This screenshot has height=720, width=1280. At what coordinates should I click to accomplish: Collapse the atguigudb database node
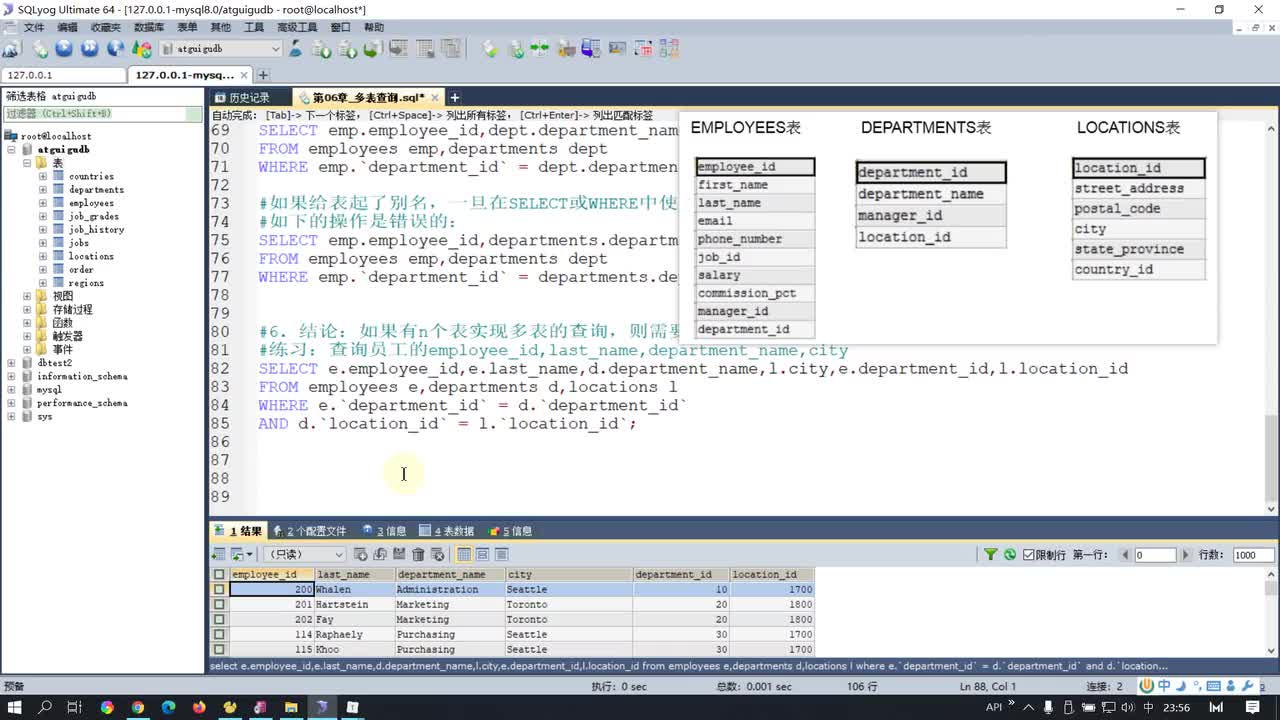[x=11, y=150]
